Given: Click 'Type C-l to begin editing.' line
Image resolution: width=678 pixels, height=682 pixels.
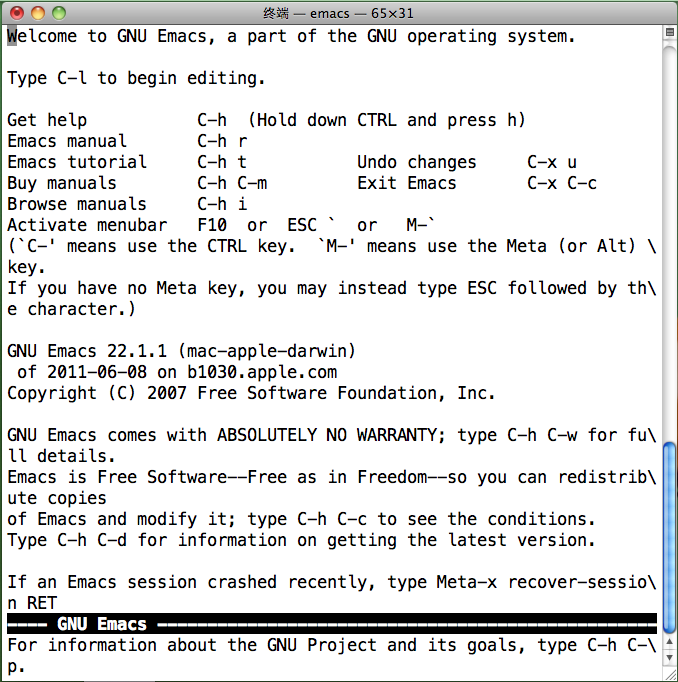Looking at the screenshot, I should [x=136, y=79].
